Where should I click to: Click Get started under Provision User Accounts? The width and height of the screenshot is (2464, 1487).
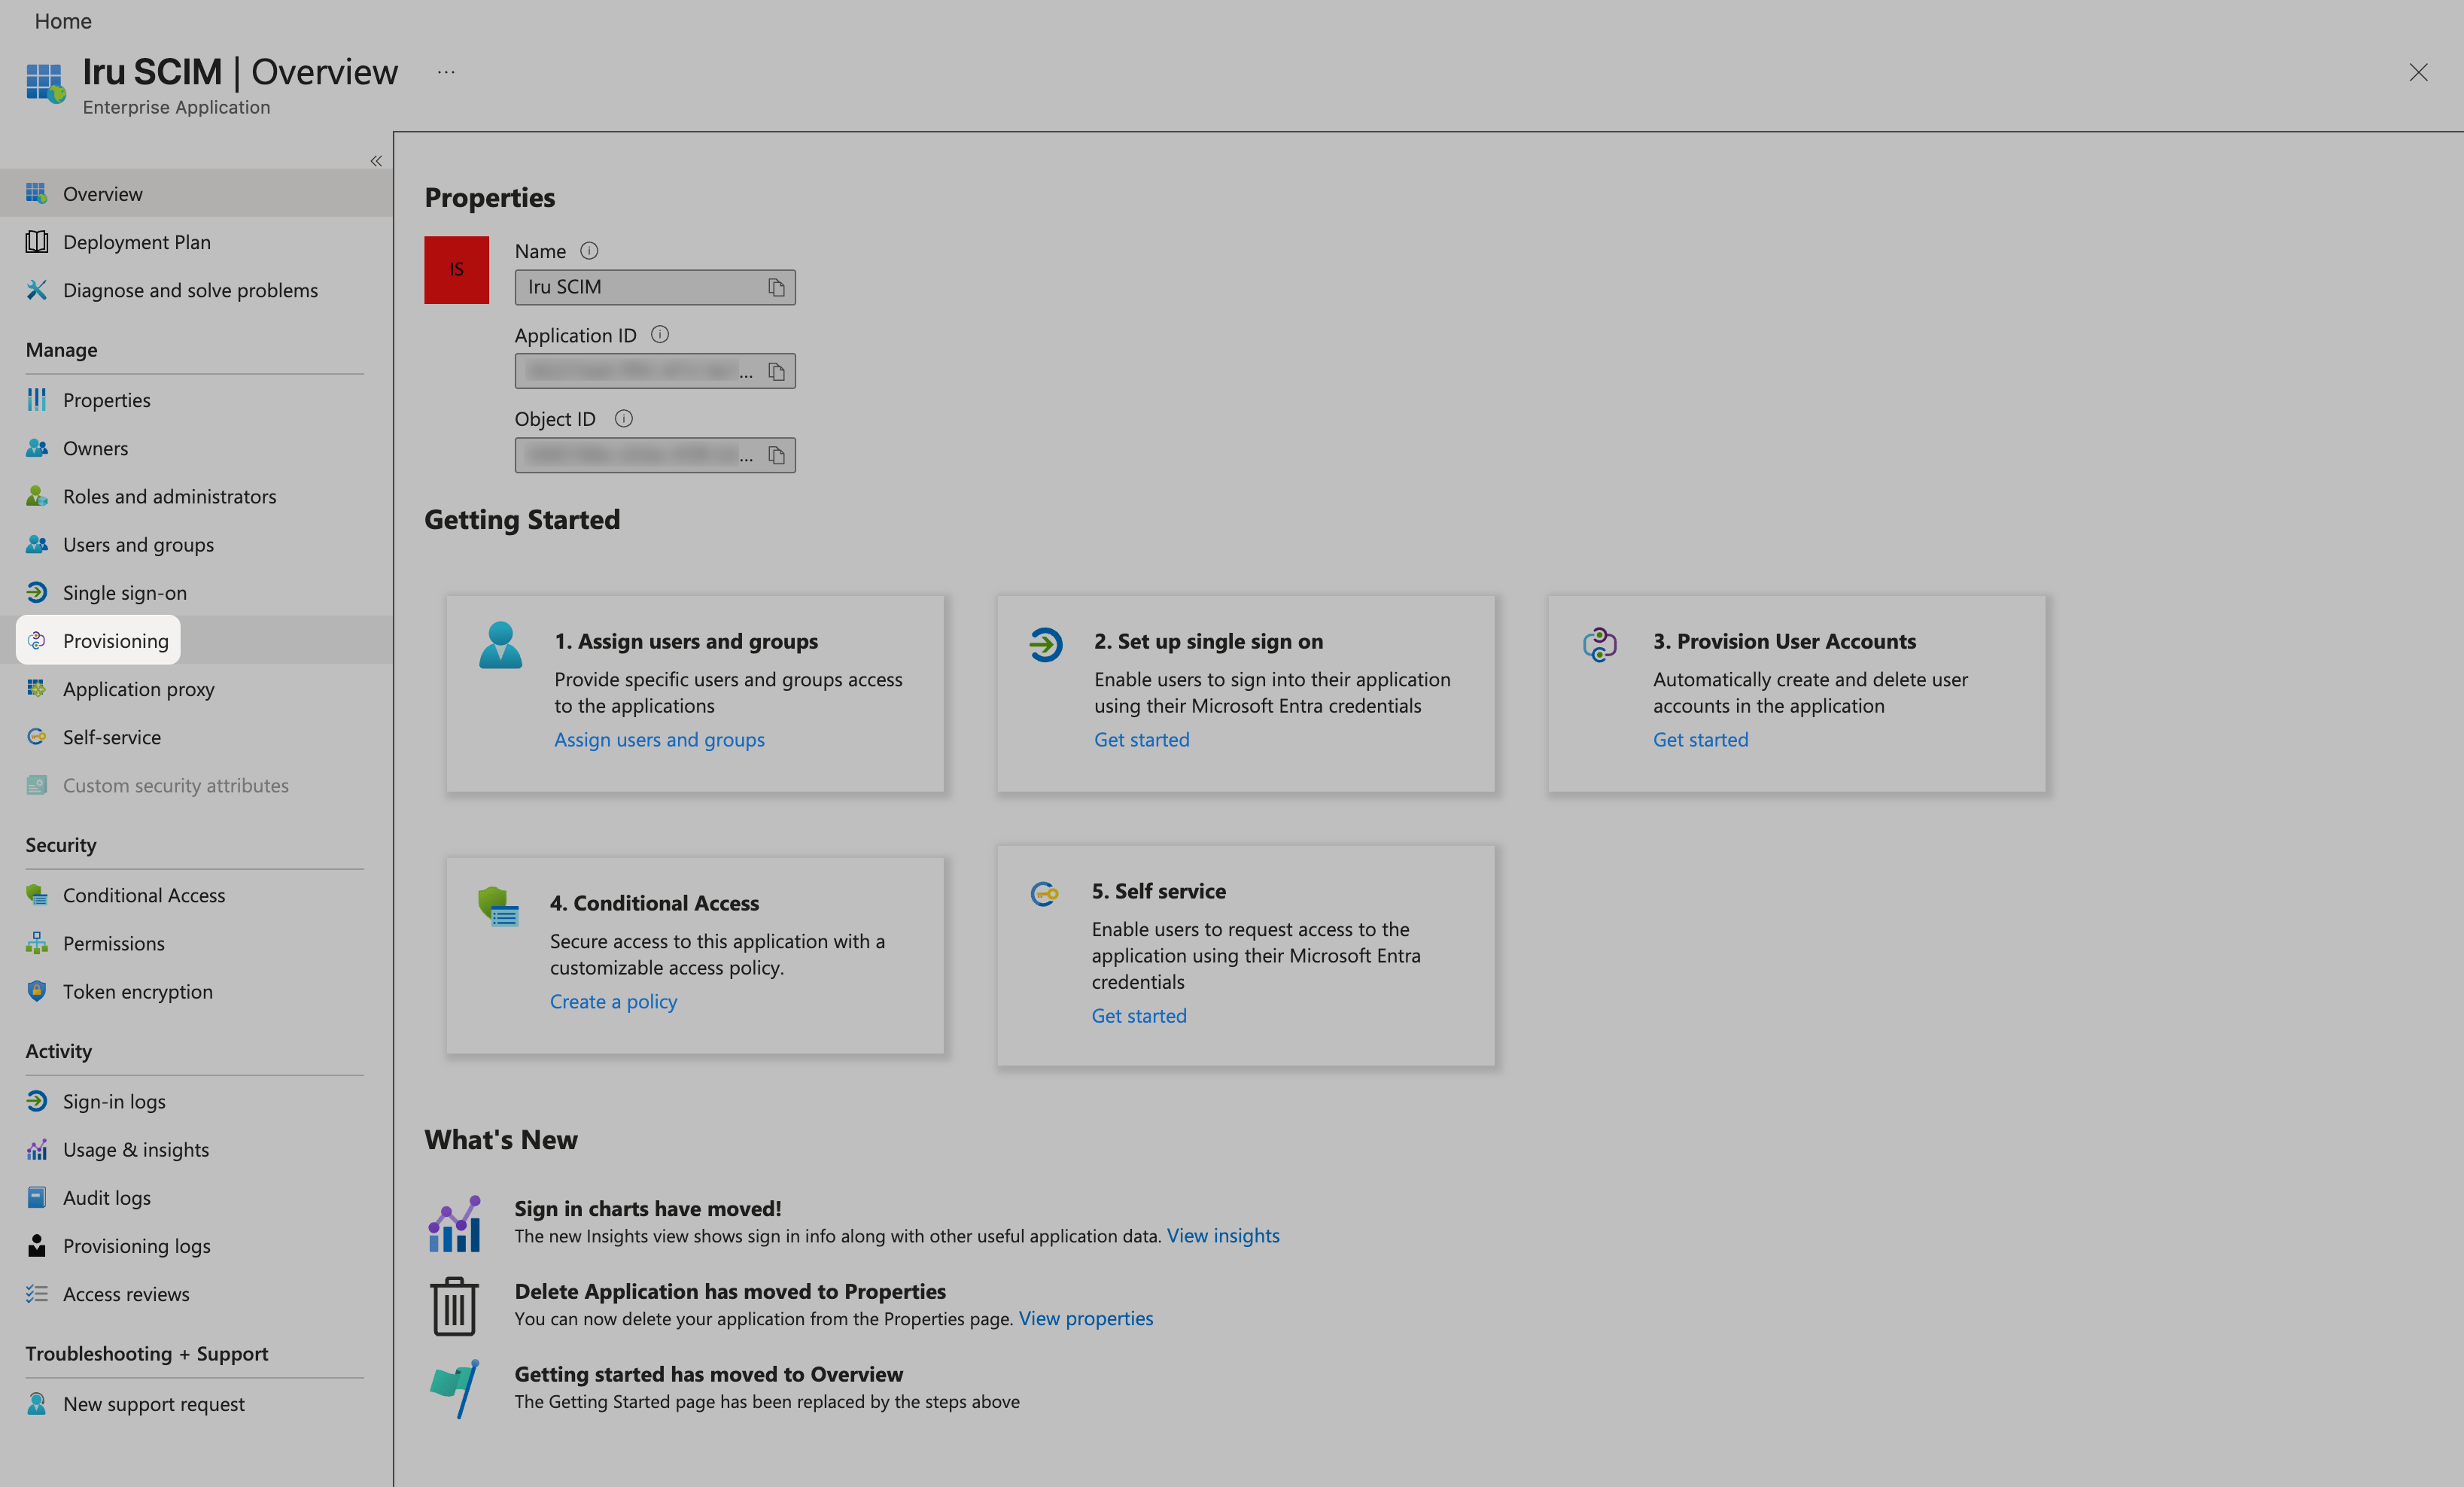1700,739
